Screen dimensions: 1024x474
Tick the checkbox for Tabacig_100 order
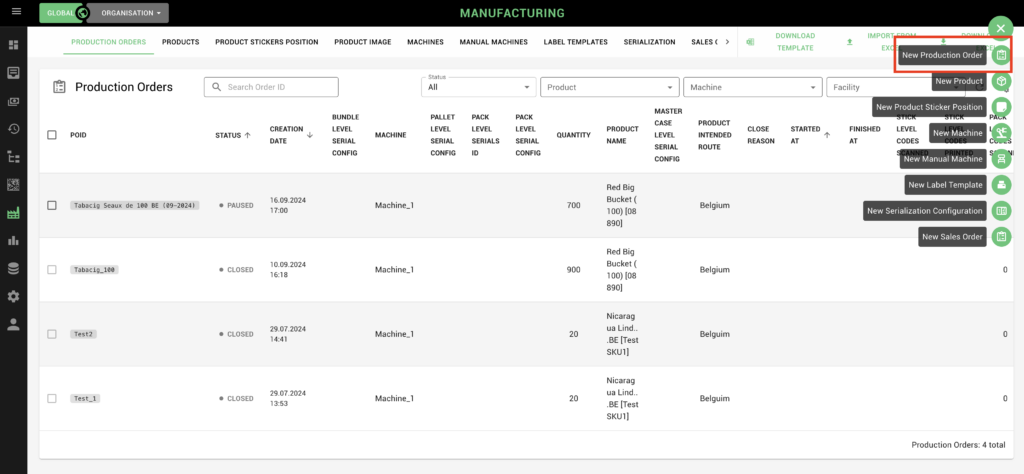point(52,270)
